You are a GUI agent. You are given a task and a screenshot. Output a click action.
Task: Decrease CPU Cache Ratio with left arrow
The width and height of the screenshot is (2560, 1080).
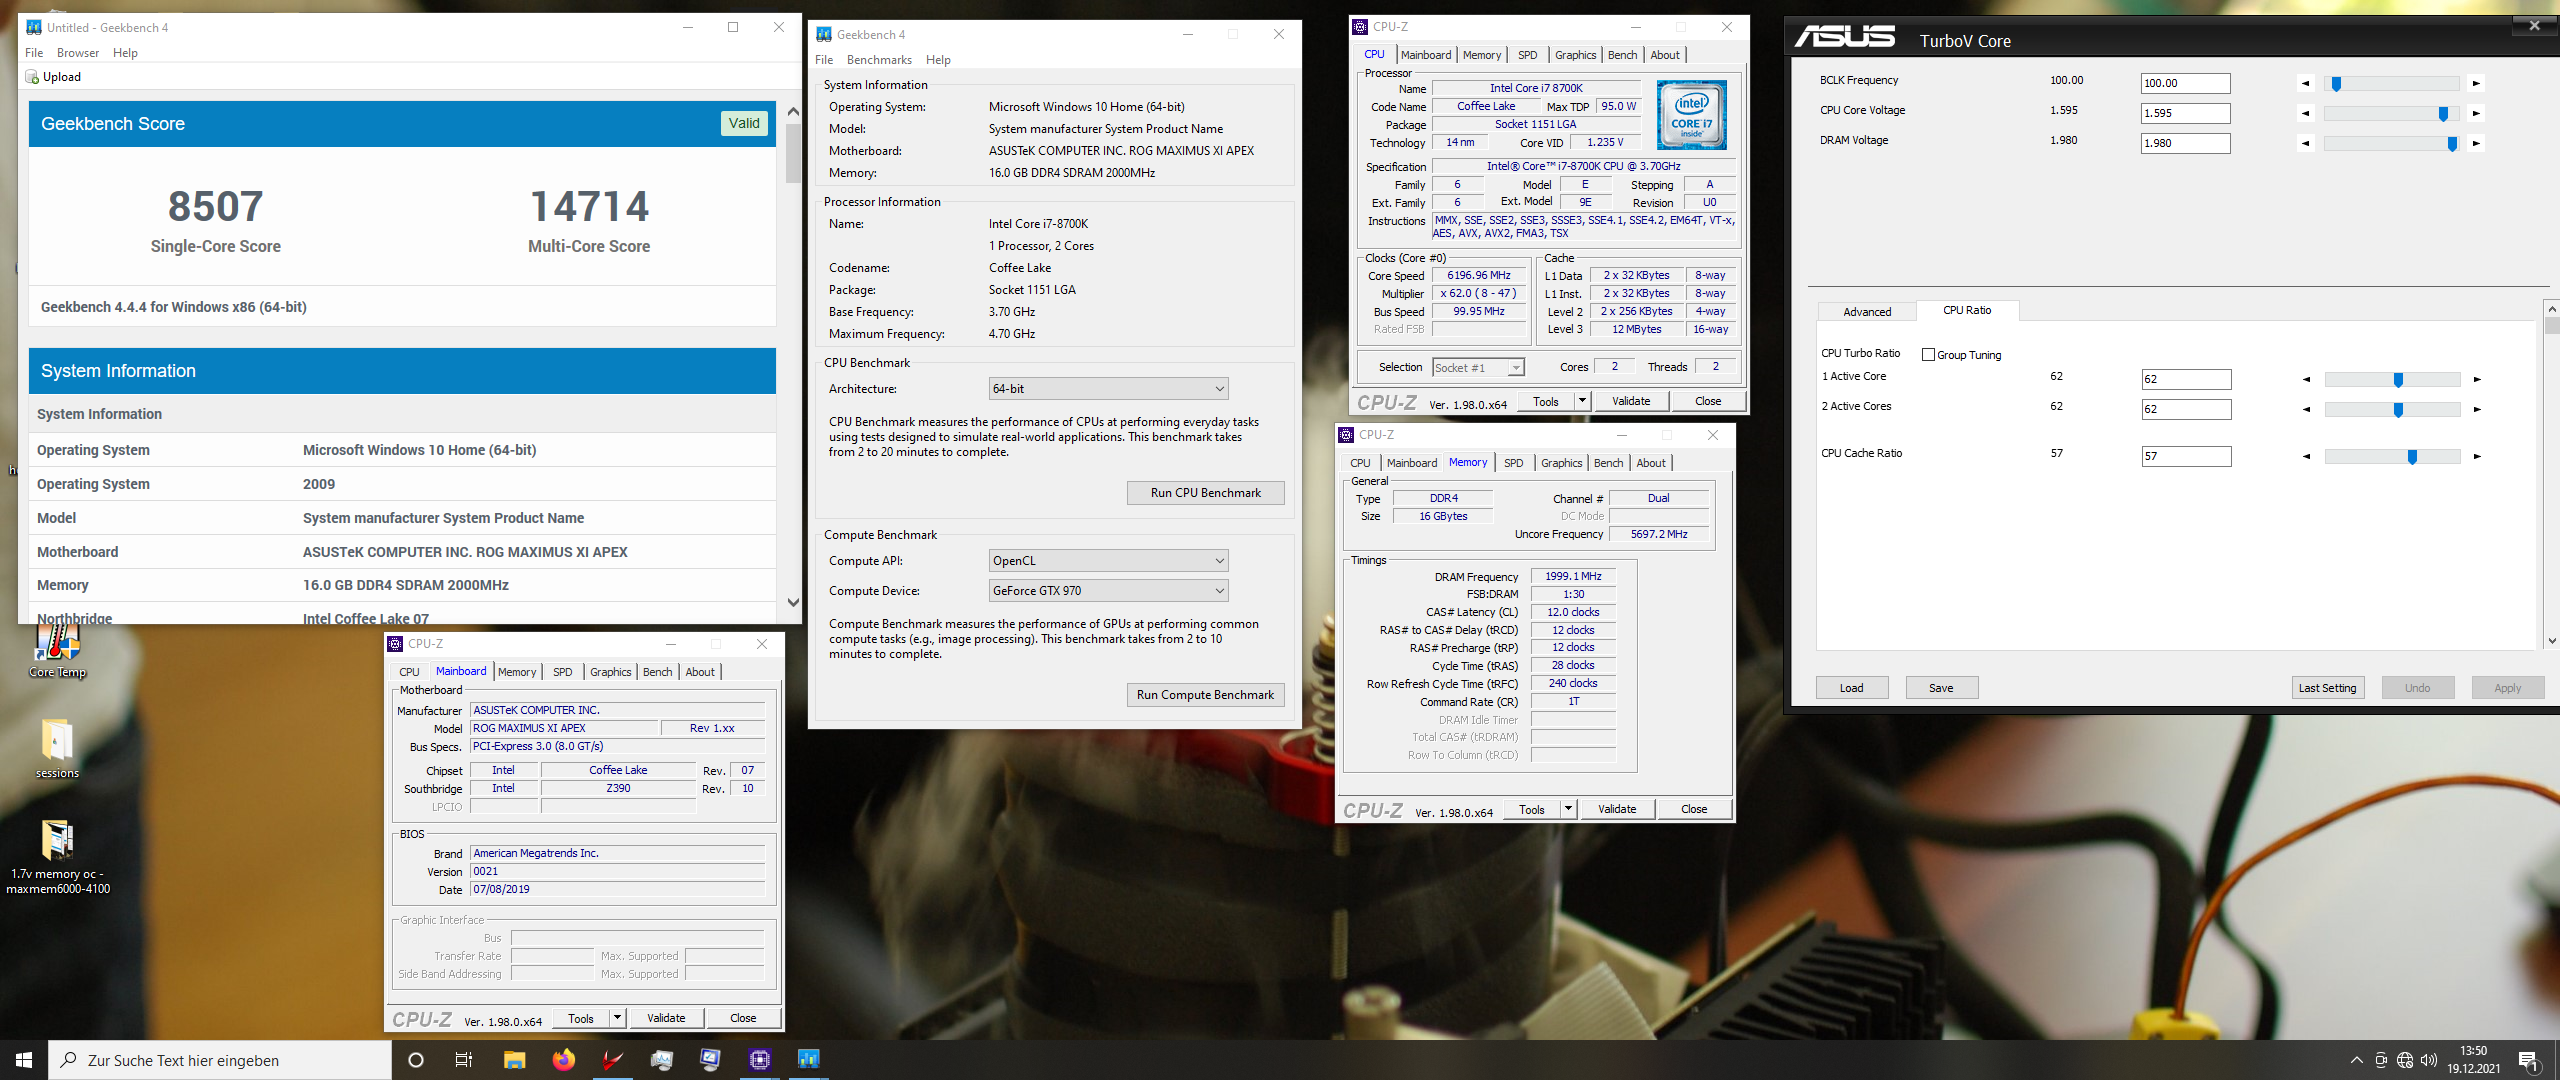2307,457
